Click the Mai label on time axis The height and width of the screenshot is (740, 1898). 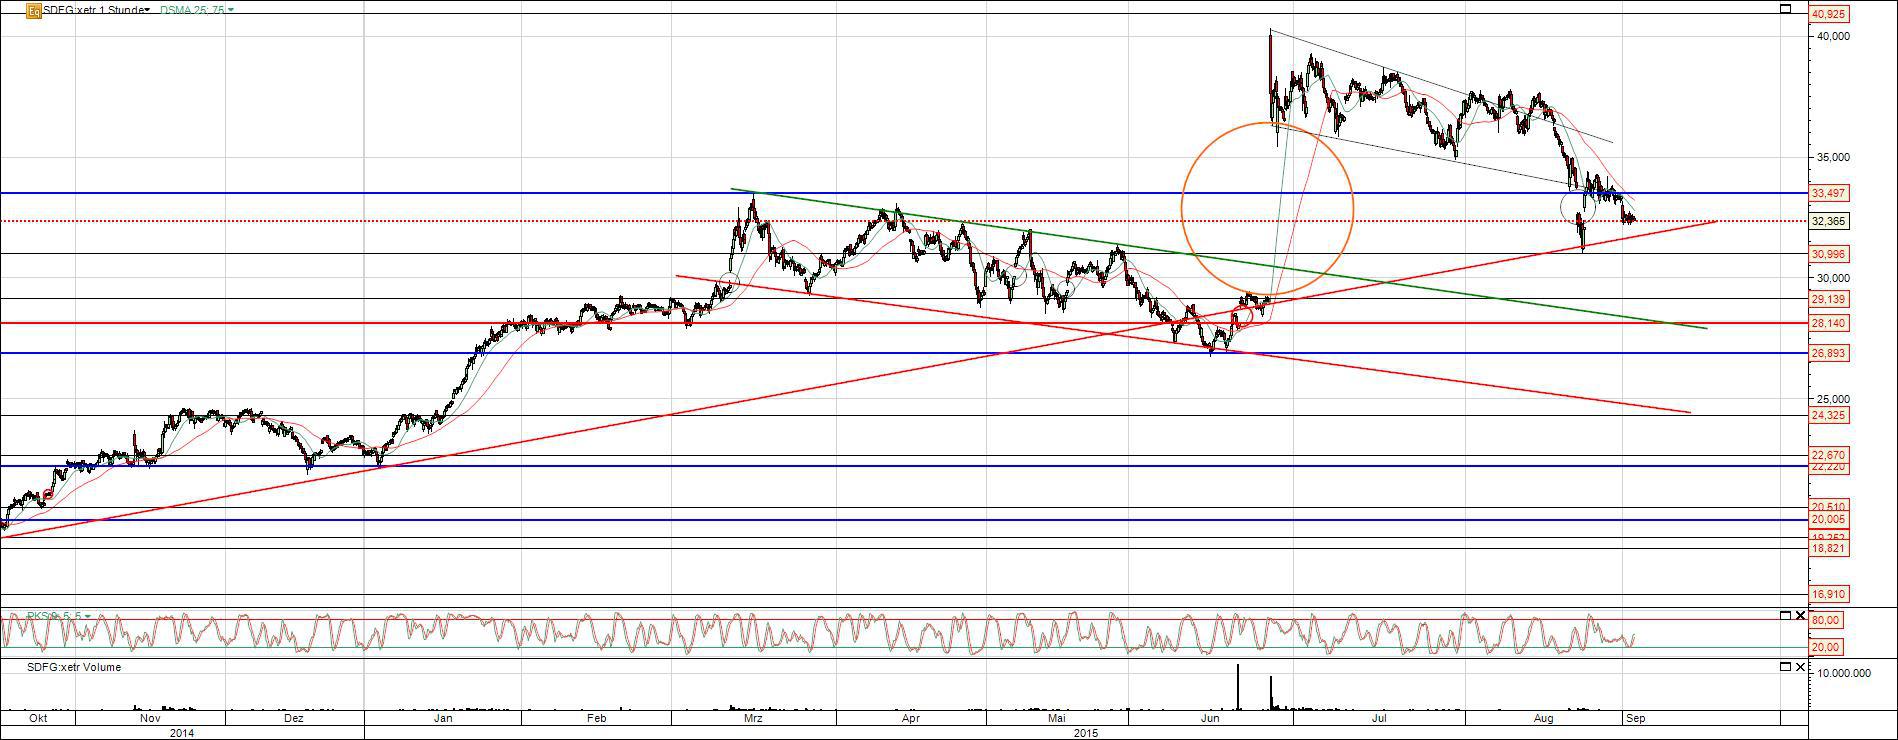click(x=1057, y=718)
